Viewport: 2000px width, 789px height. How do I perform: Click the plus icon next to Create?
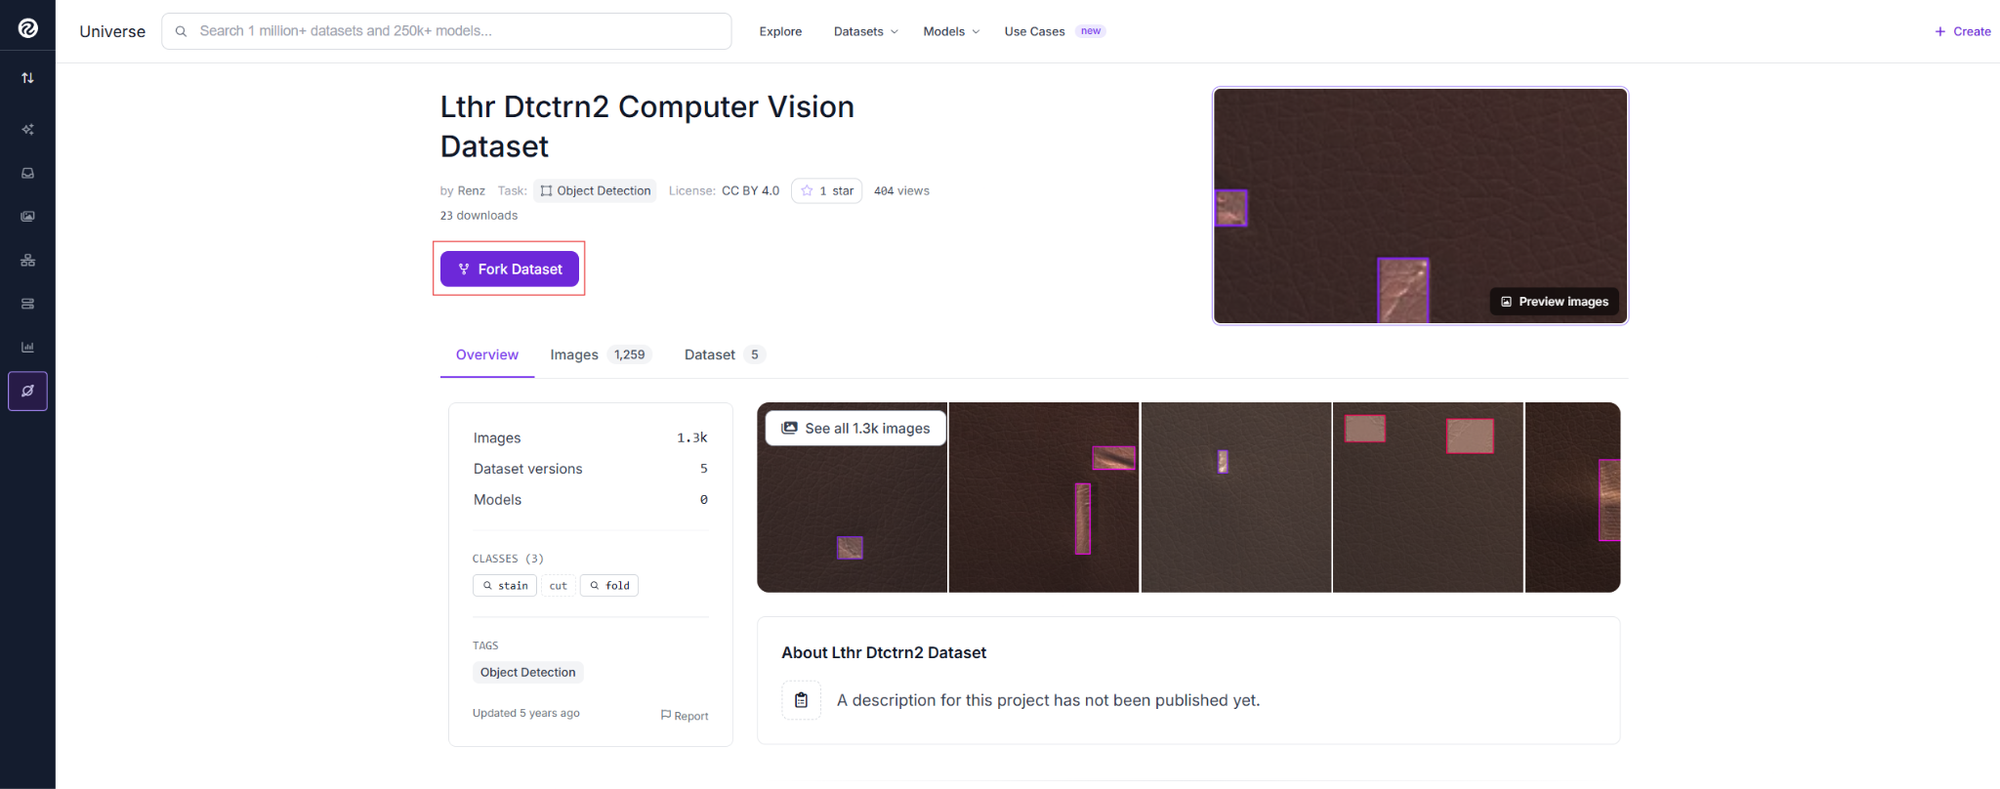pyautogui.click(x=1940, y=32)
